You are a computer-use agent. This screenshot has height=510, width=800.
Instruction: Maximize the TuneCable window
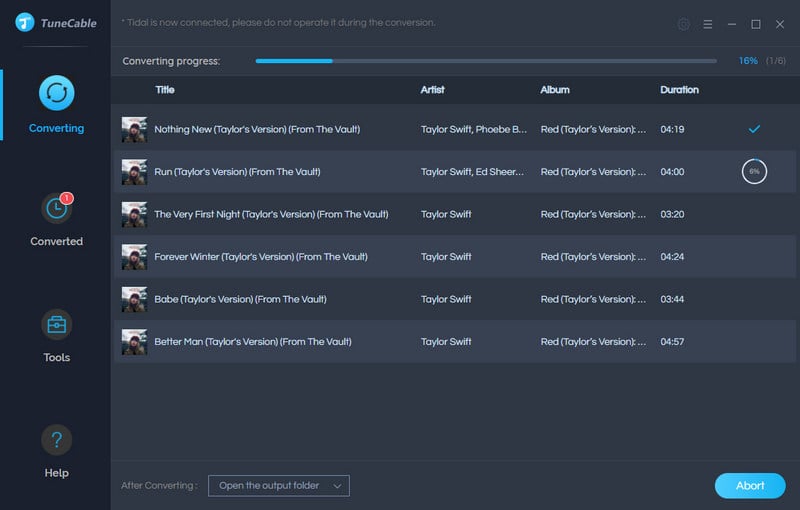(x=756, y=24)
